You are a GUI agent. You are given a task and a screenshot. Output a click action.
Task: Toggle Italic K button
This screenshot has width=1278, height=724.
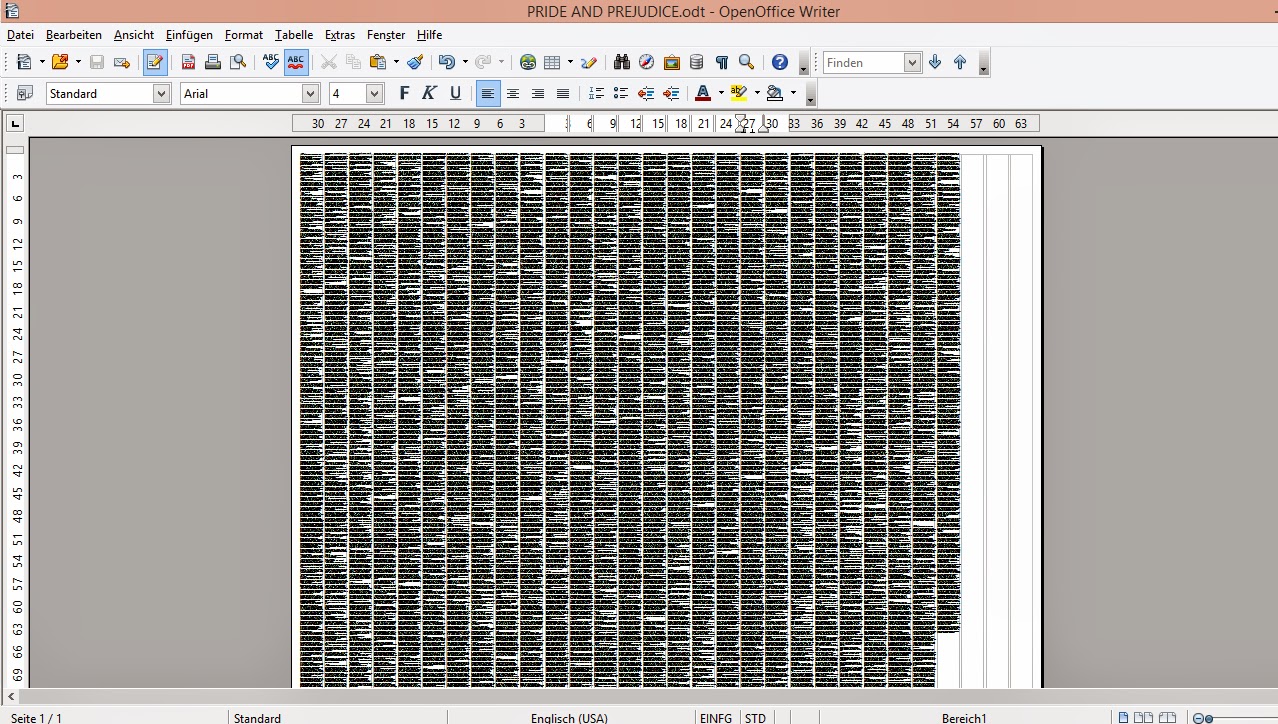pyautogui.click(x=429, y=93)
